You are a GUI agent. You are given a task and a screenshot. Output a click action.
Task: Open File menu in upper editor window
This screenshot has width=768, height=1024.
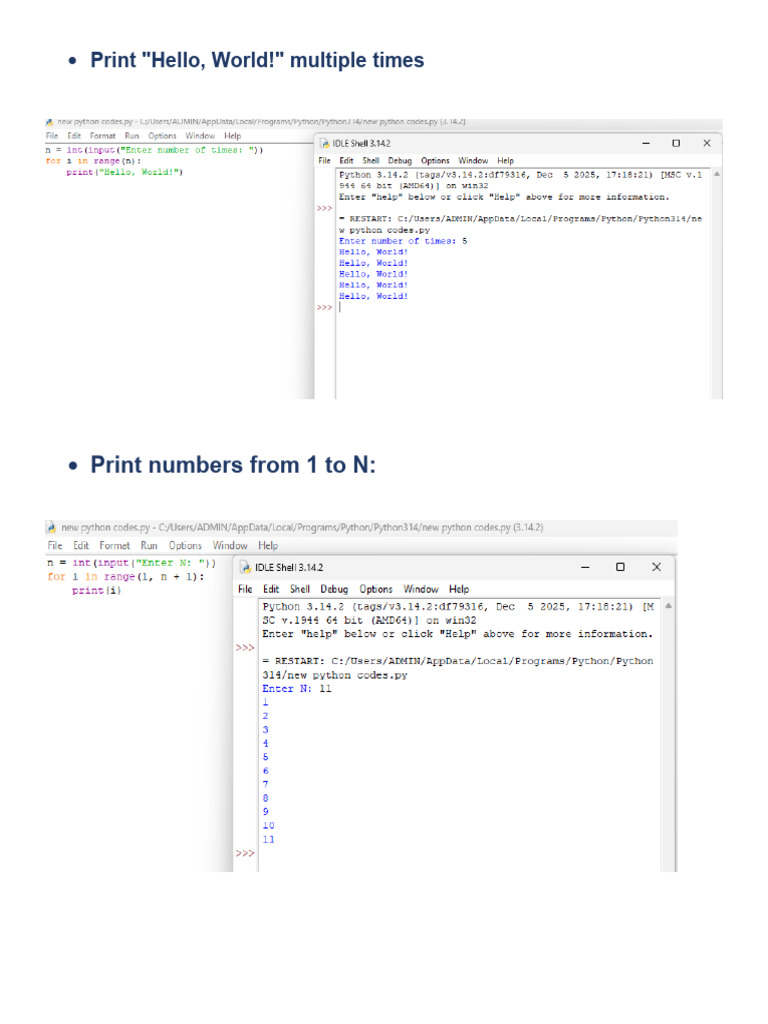52,136
